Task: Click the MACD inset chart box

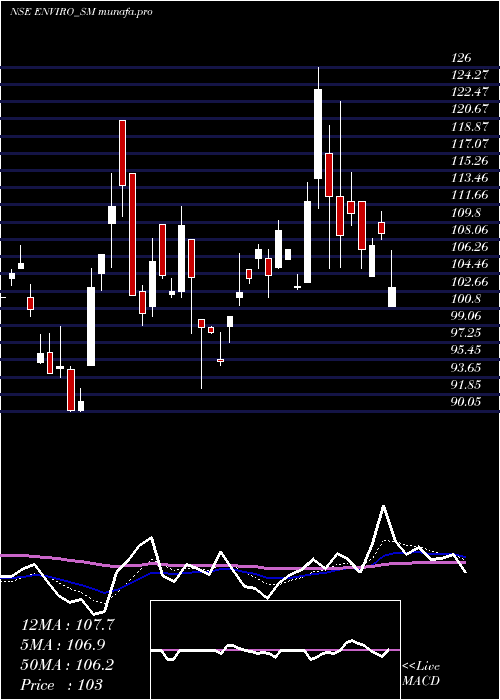Action: coord(275,650)
